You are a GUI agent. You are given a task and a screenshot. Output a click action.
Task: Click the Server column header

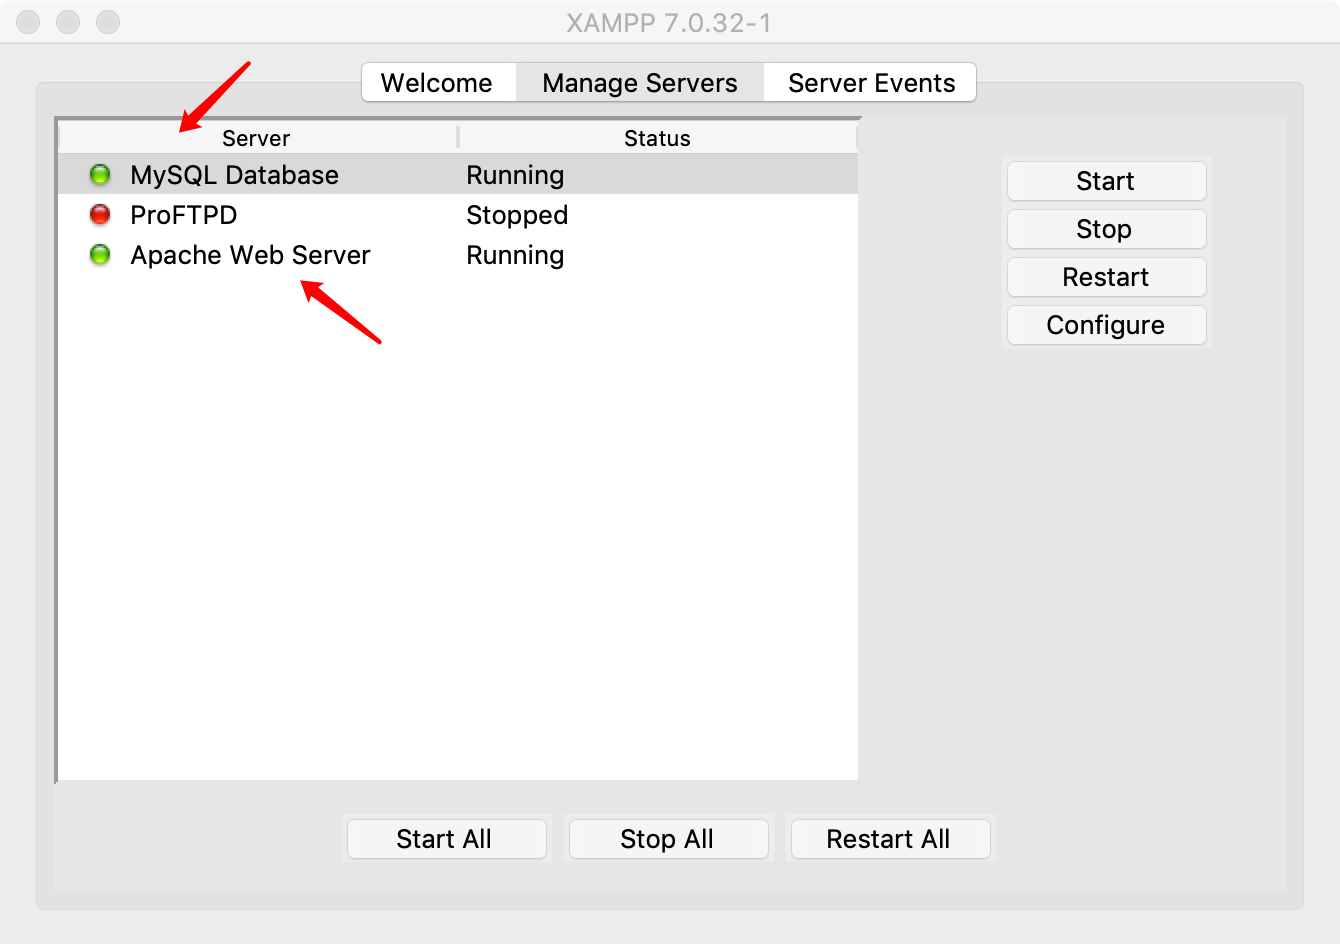257,138
